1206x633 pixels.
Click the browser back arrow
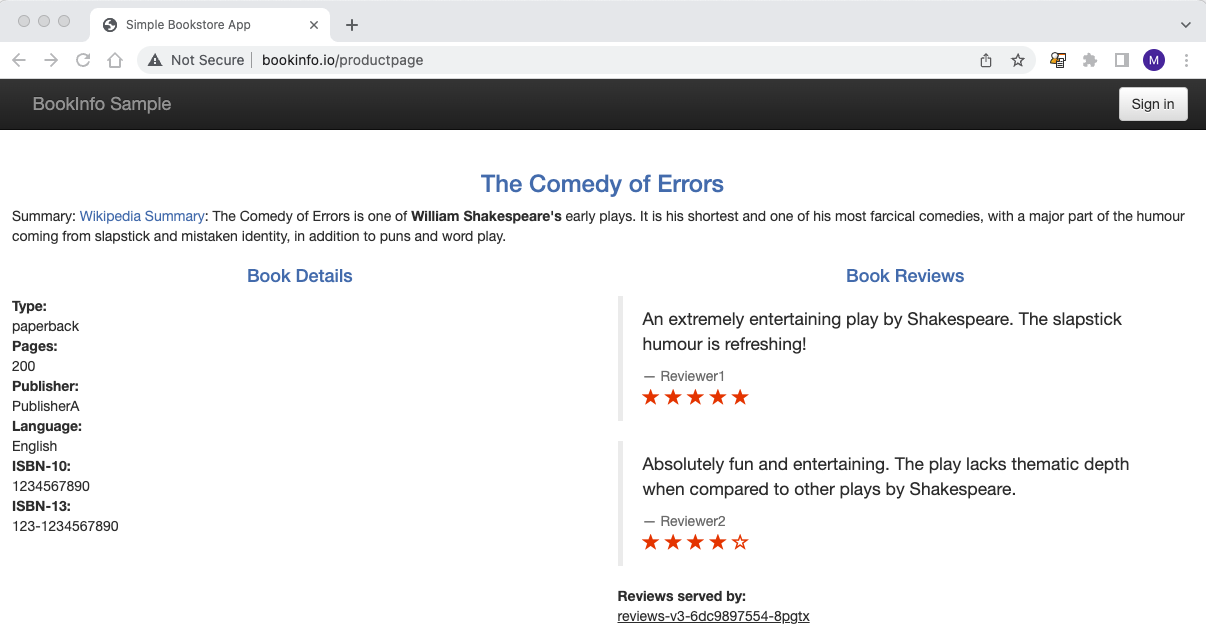tap(19, 60)
